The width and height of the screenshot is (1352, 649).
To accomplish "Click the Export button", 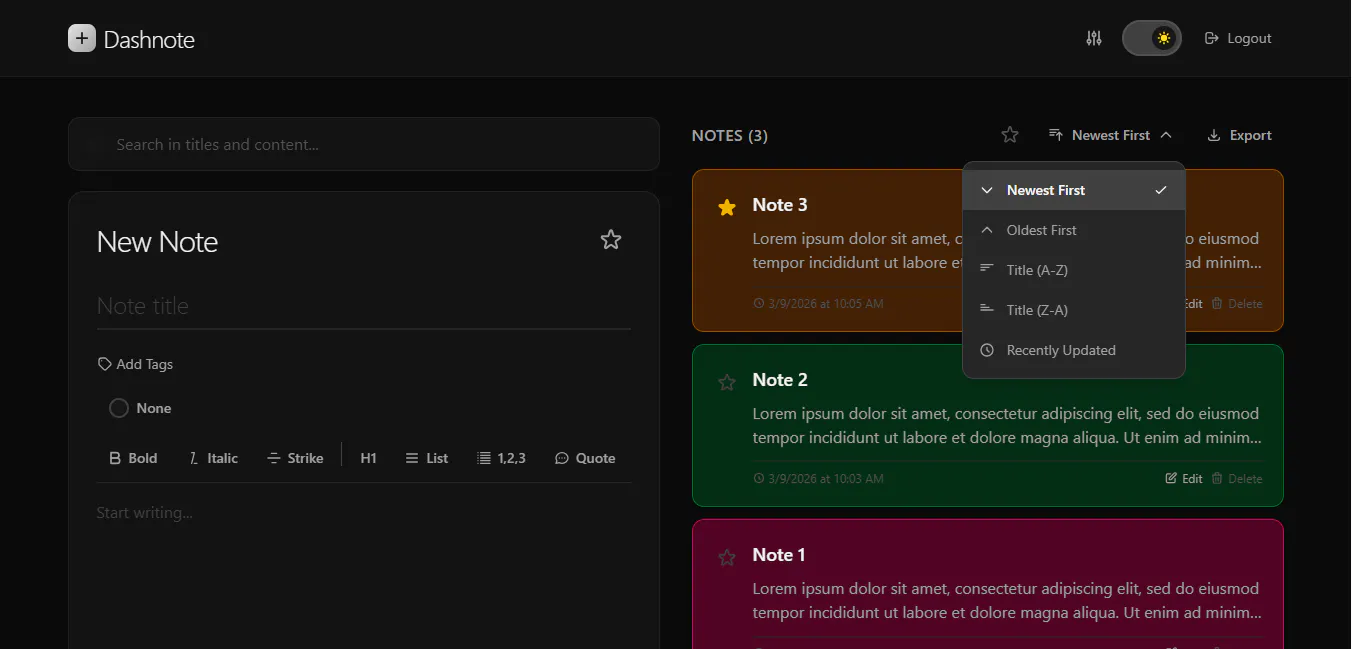I will pos(1240,135).
